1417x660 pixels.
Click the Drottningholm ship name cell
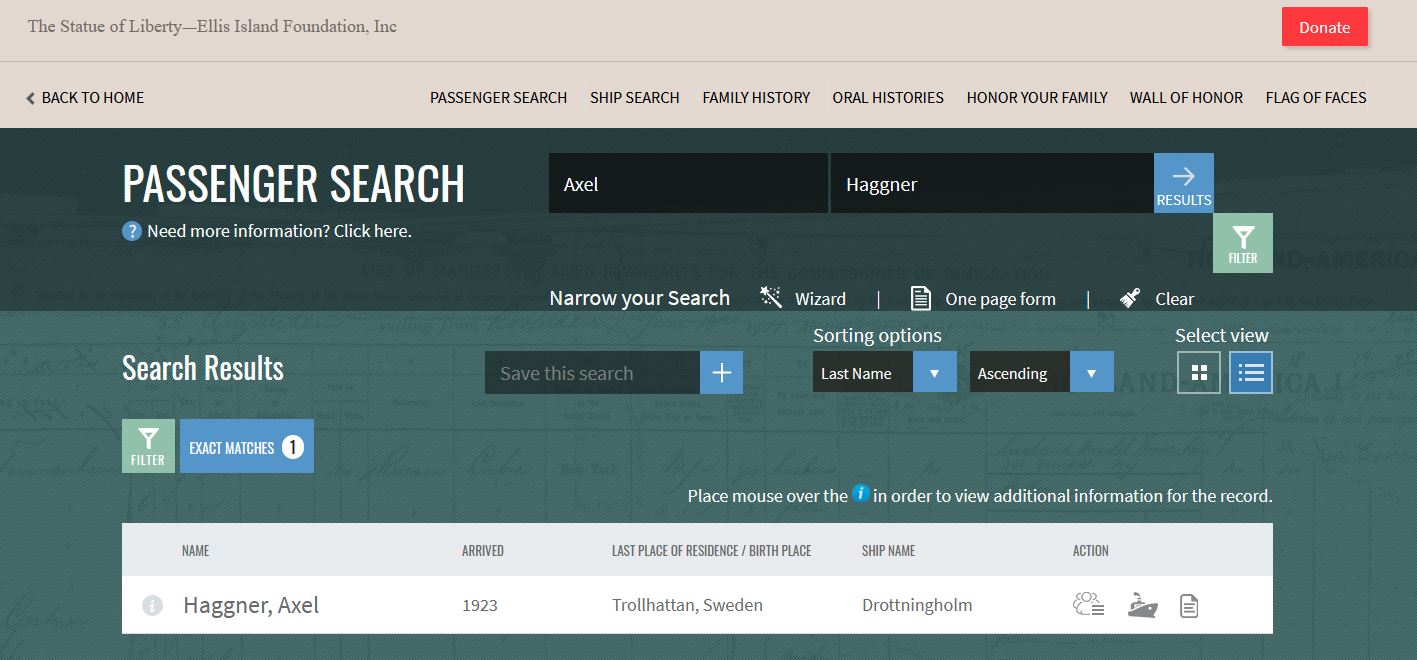[917, 605]
